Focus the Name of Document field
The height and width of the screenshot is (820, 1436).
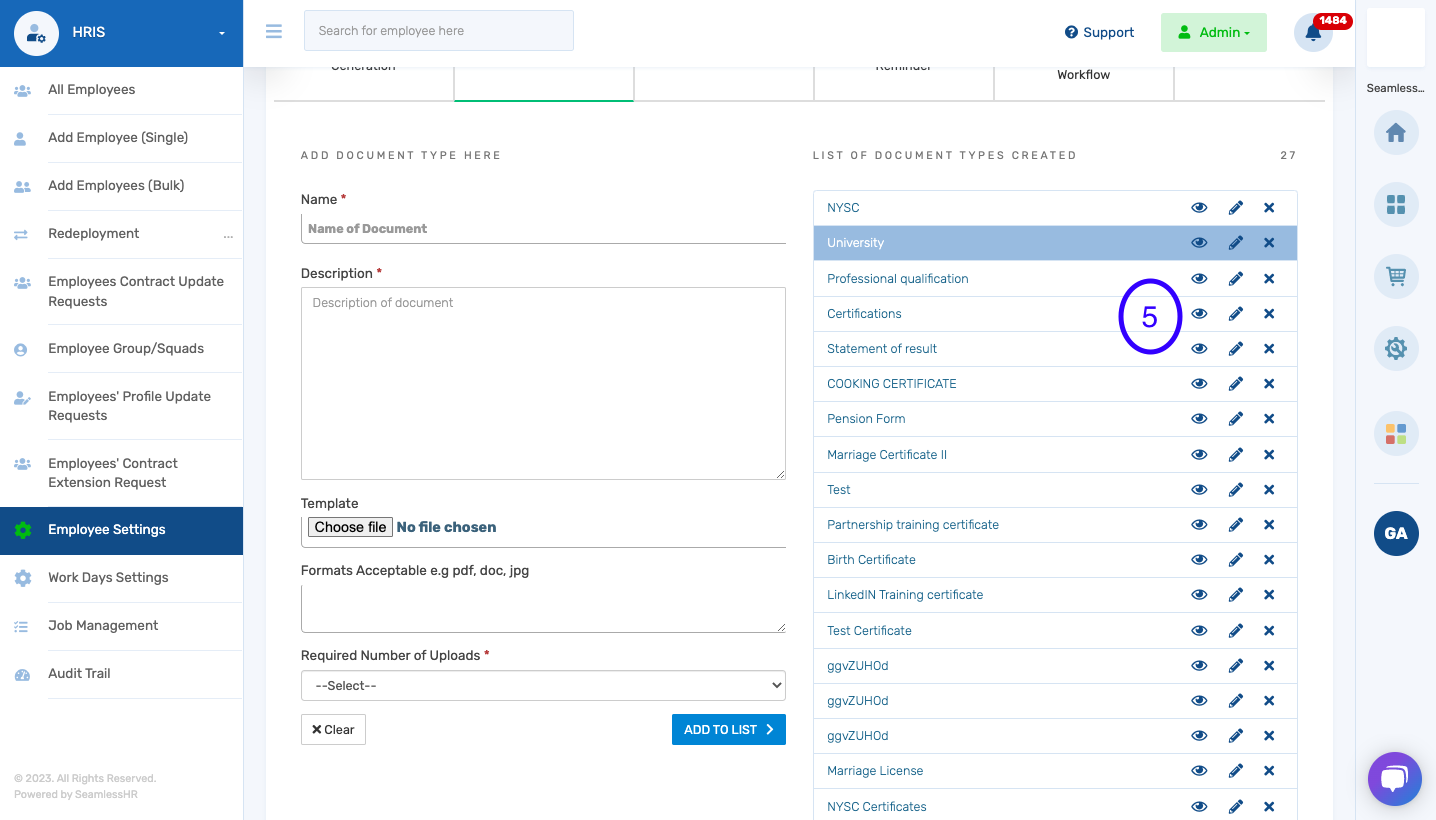[x=543, y=229]
